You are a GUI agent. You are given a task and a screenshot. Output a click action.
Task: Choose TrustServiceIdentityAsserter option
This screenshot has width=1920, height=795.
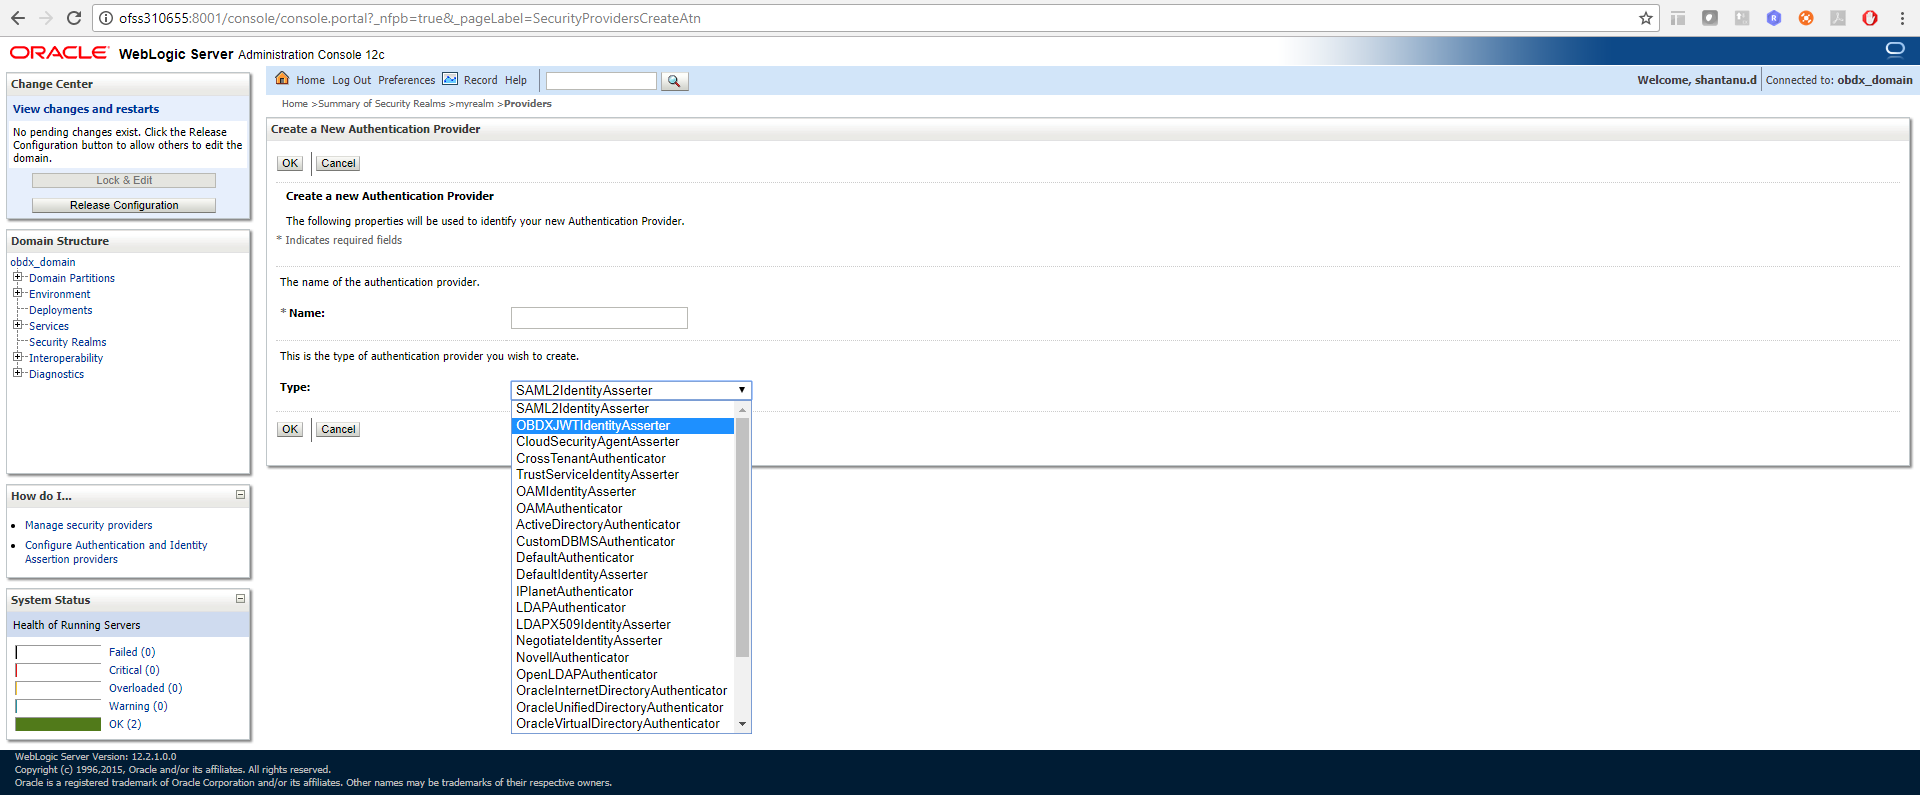[x=623, y=475]
